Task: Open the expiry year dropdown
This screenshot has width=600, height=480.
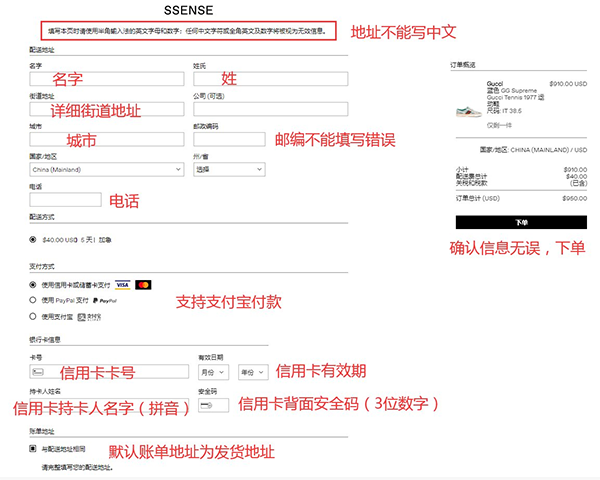Action: click(x=251, y=371)
